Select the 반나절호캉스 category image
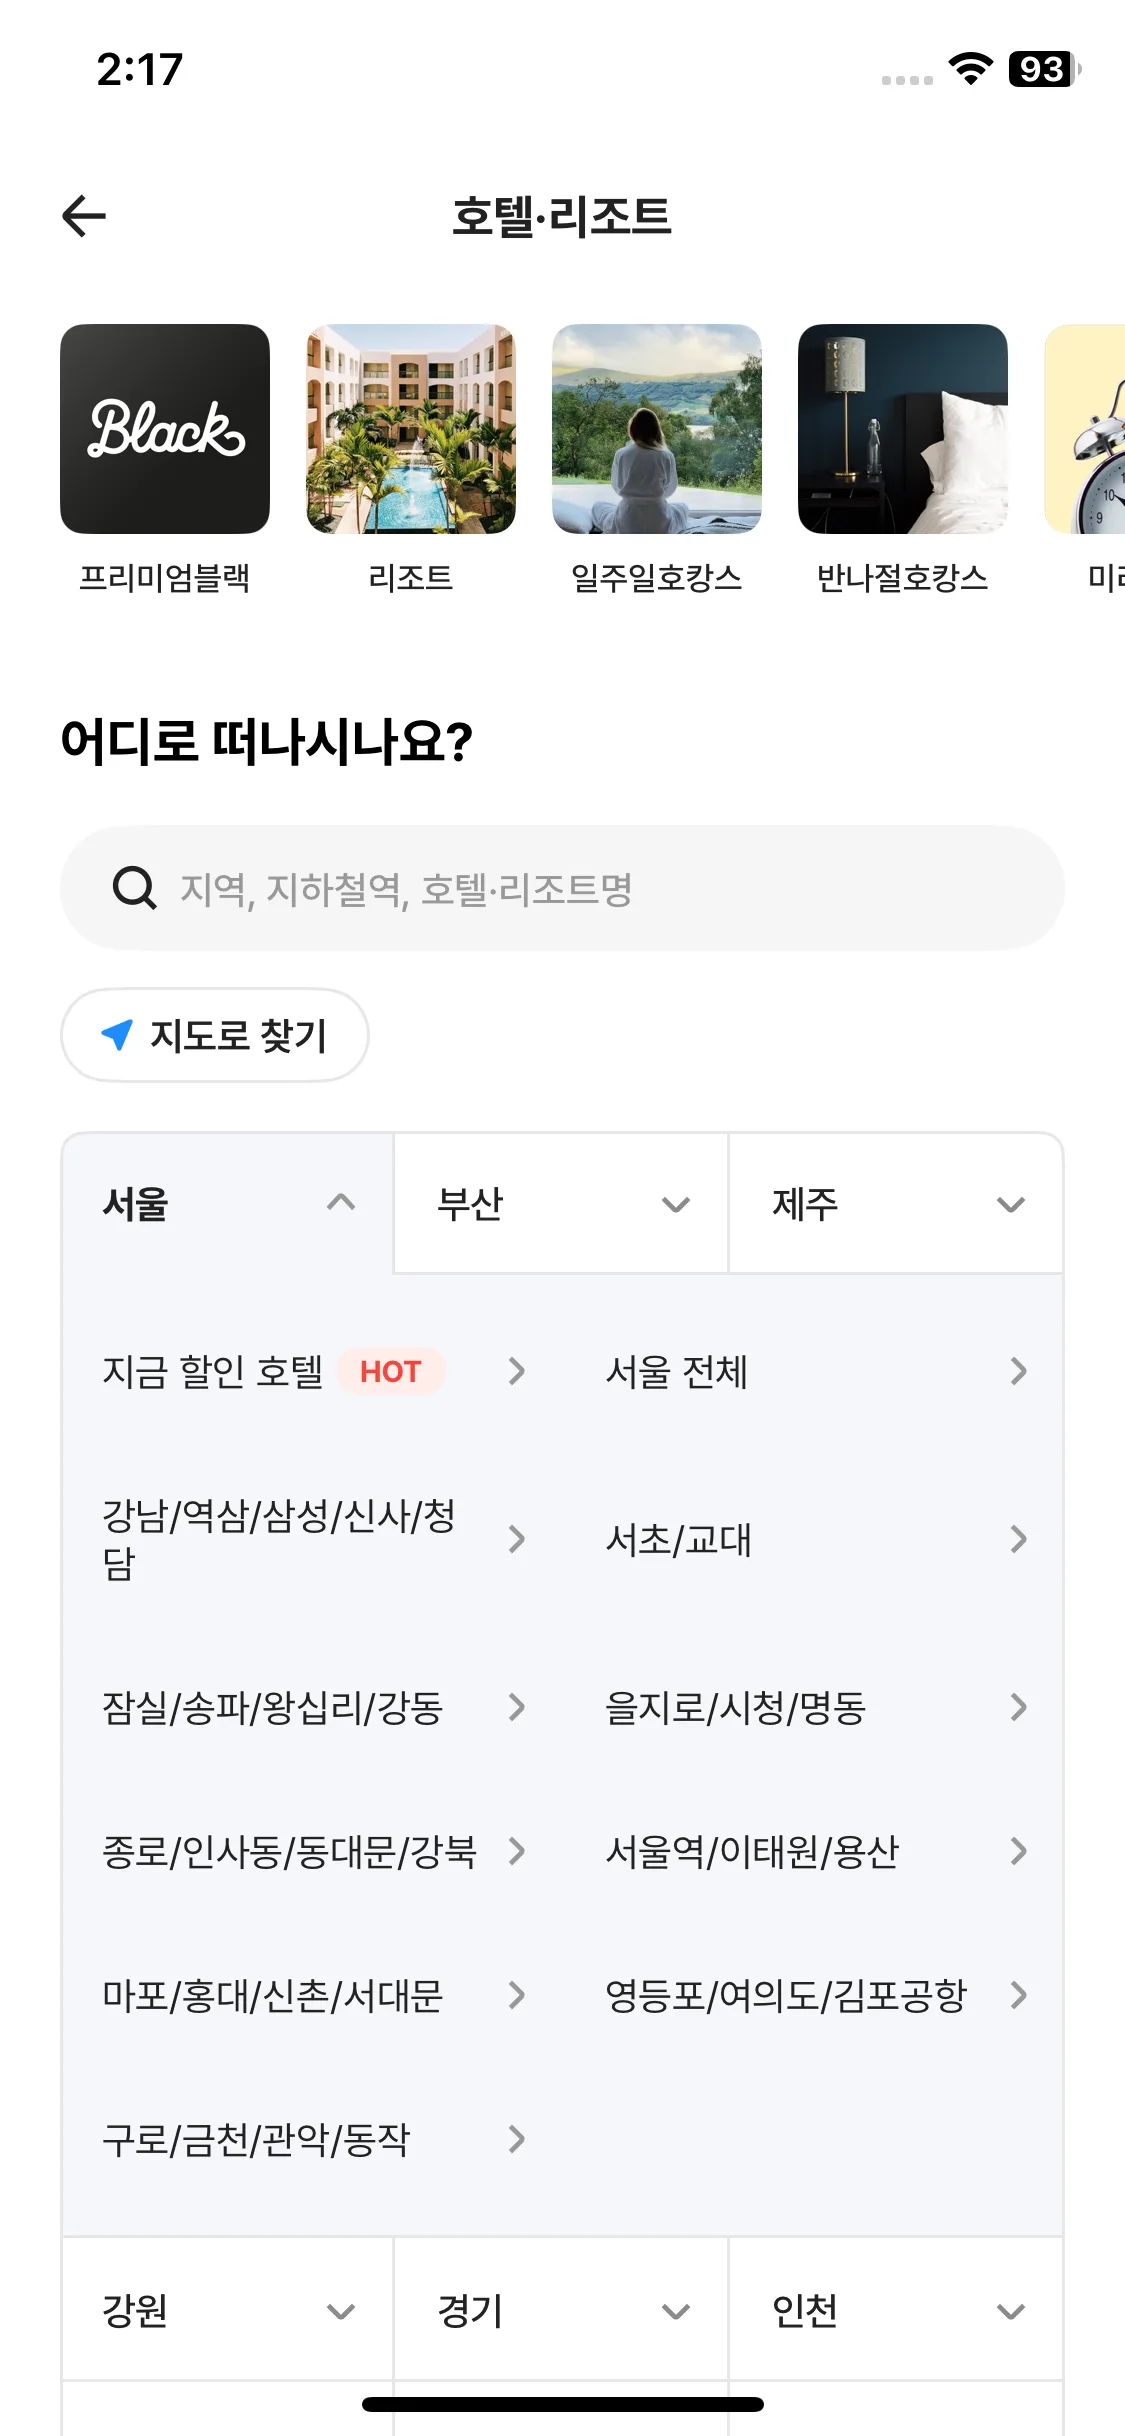The height and width of the screenshot is (2436, 1125). coord(903,429)
